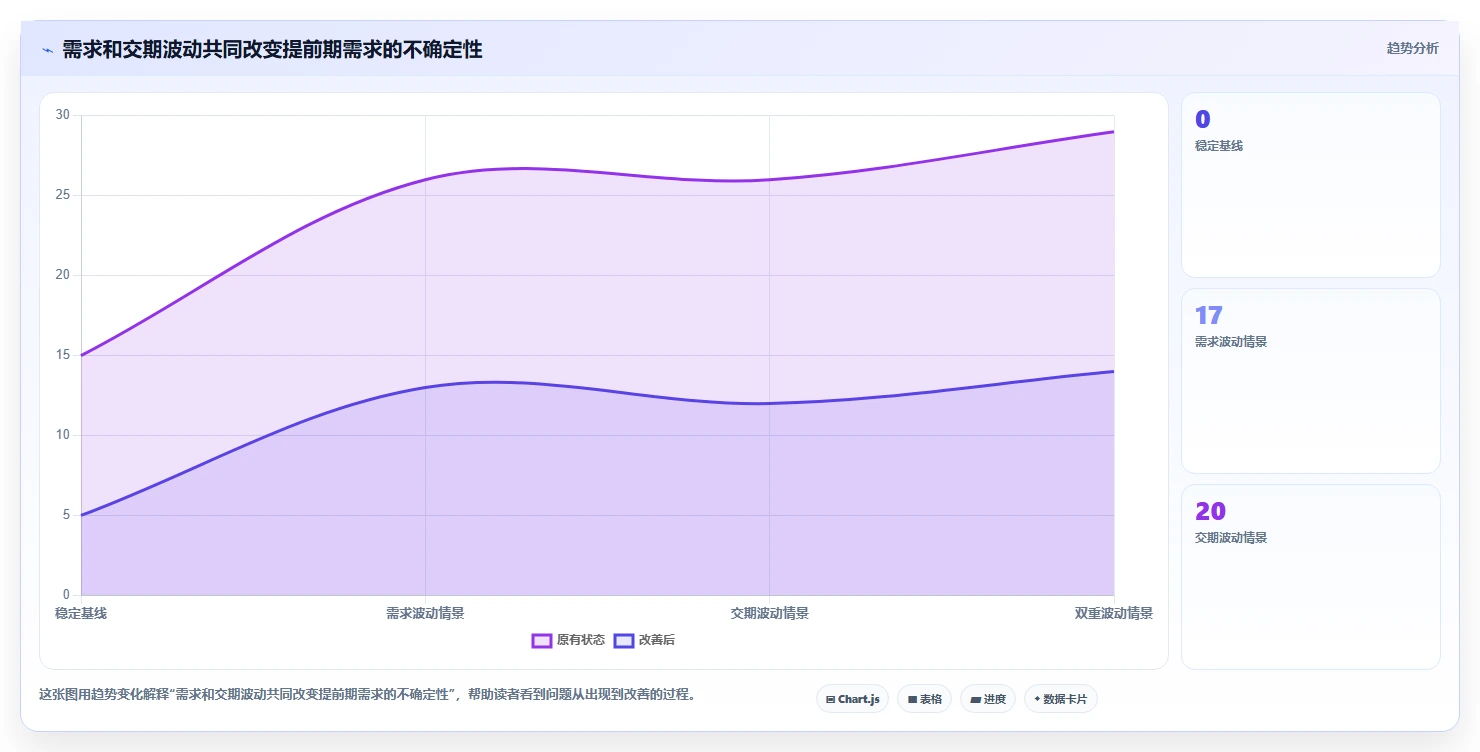Click the Chart.js tag button

tap(852, 699)
